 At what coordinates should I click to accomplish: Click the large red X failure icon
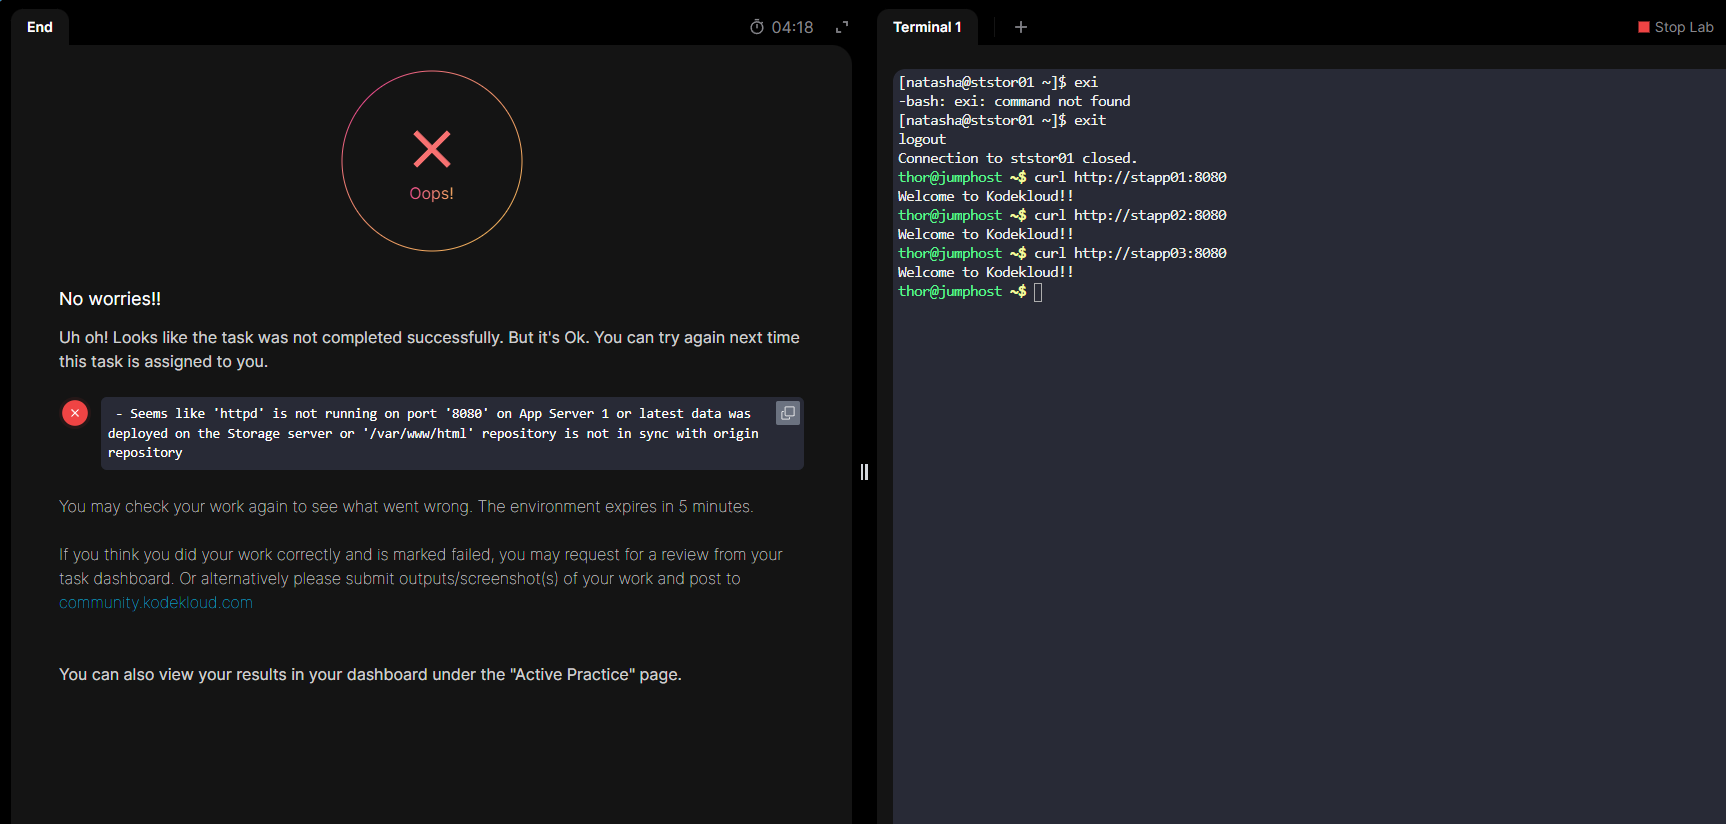click(432, 149)
